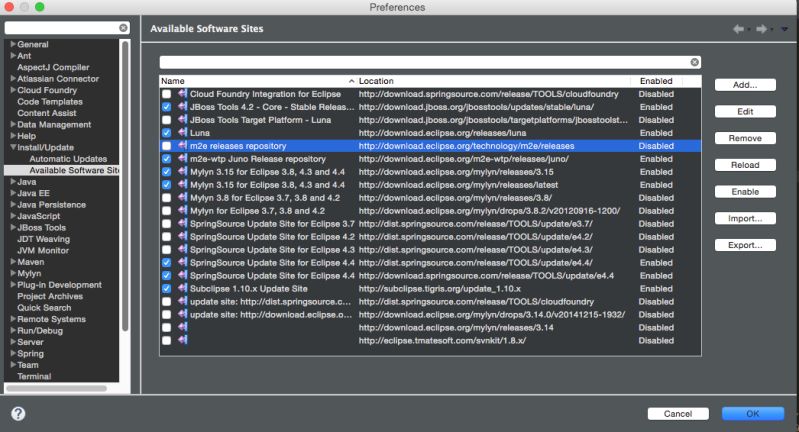The image size is (799, 432).
Task: Expand the Atlassian Connector node
Action: (13, 78)
